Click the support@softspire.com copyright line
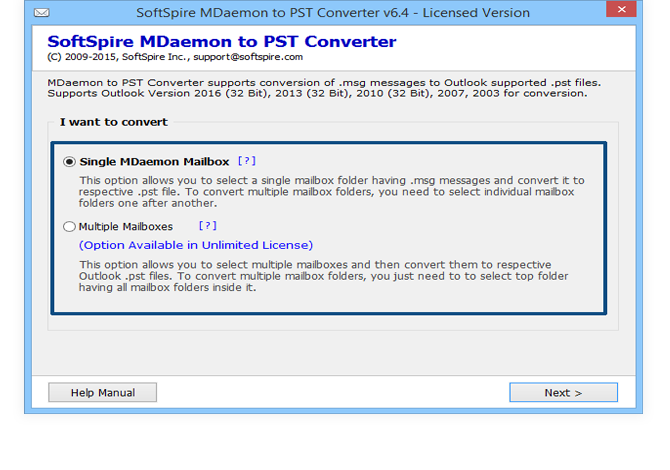 coord(175,57)
